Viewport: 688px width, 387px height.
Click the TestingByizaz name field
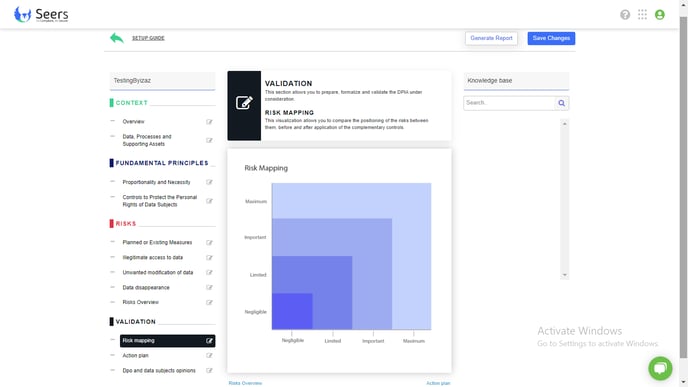tap(162, 81)
